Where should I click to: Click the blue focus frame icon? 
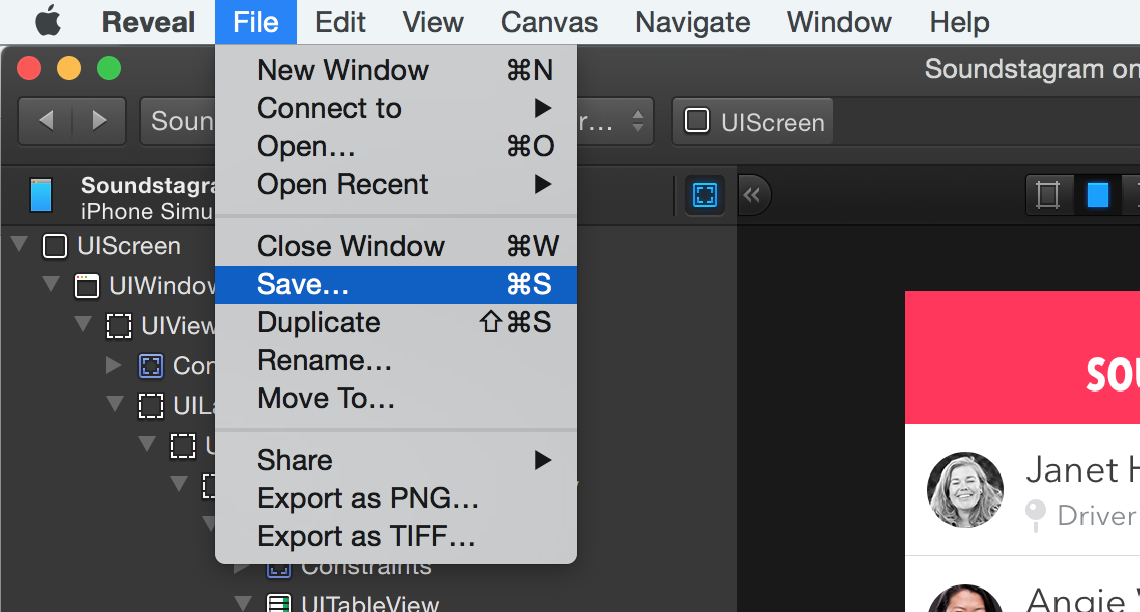tap(705, 195)
